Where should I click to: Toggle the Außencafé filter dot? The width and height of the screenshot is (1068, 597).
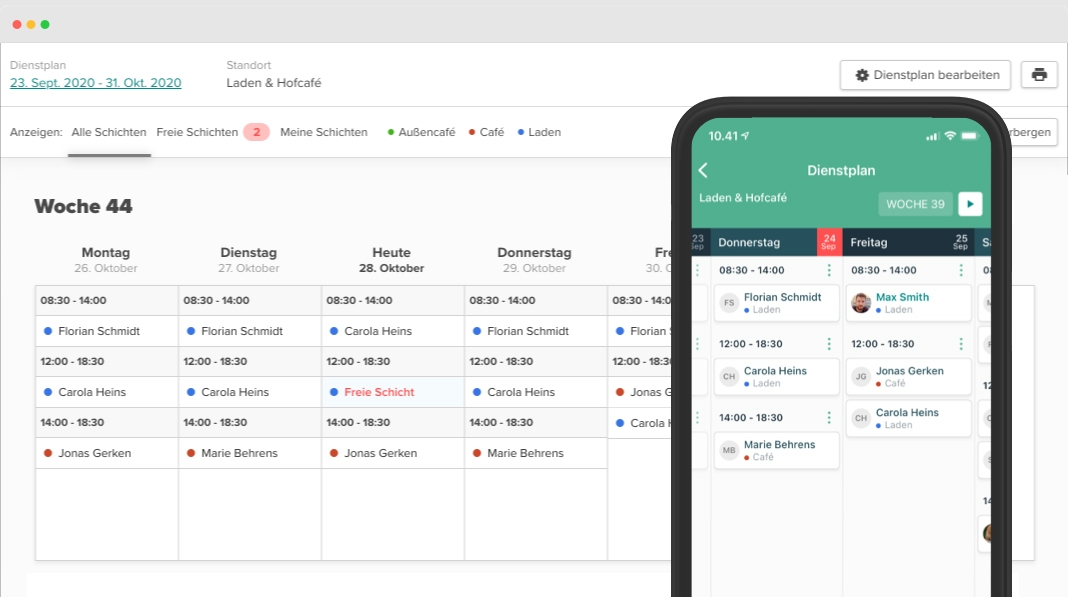(391, 132)
